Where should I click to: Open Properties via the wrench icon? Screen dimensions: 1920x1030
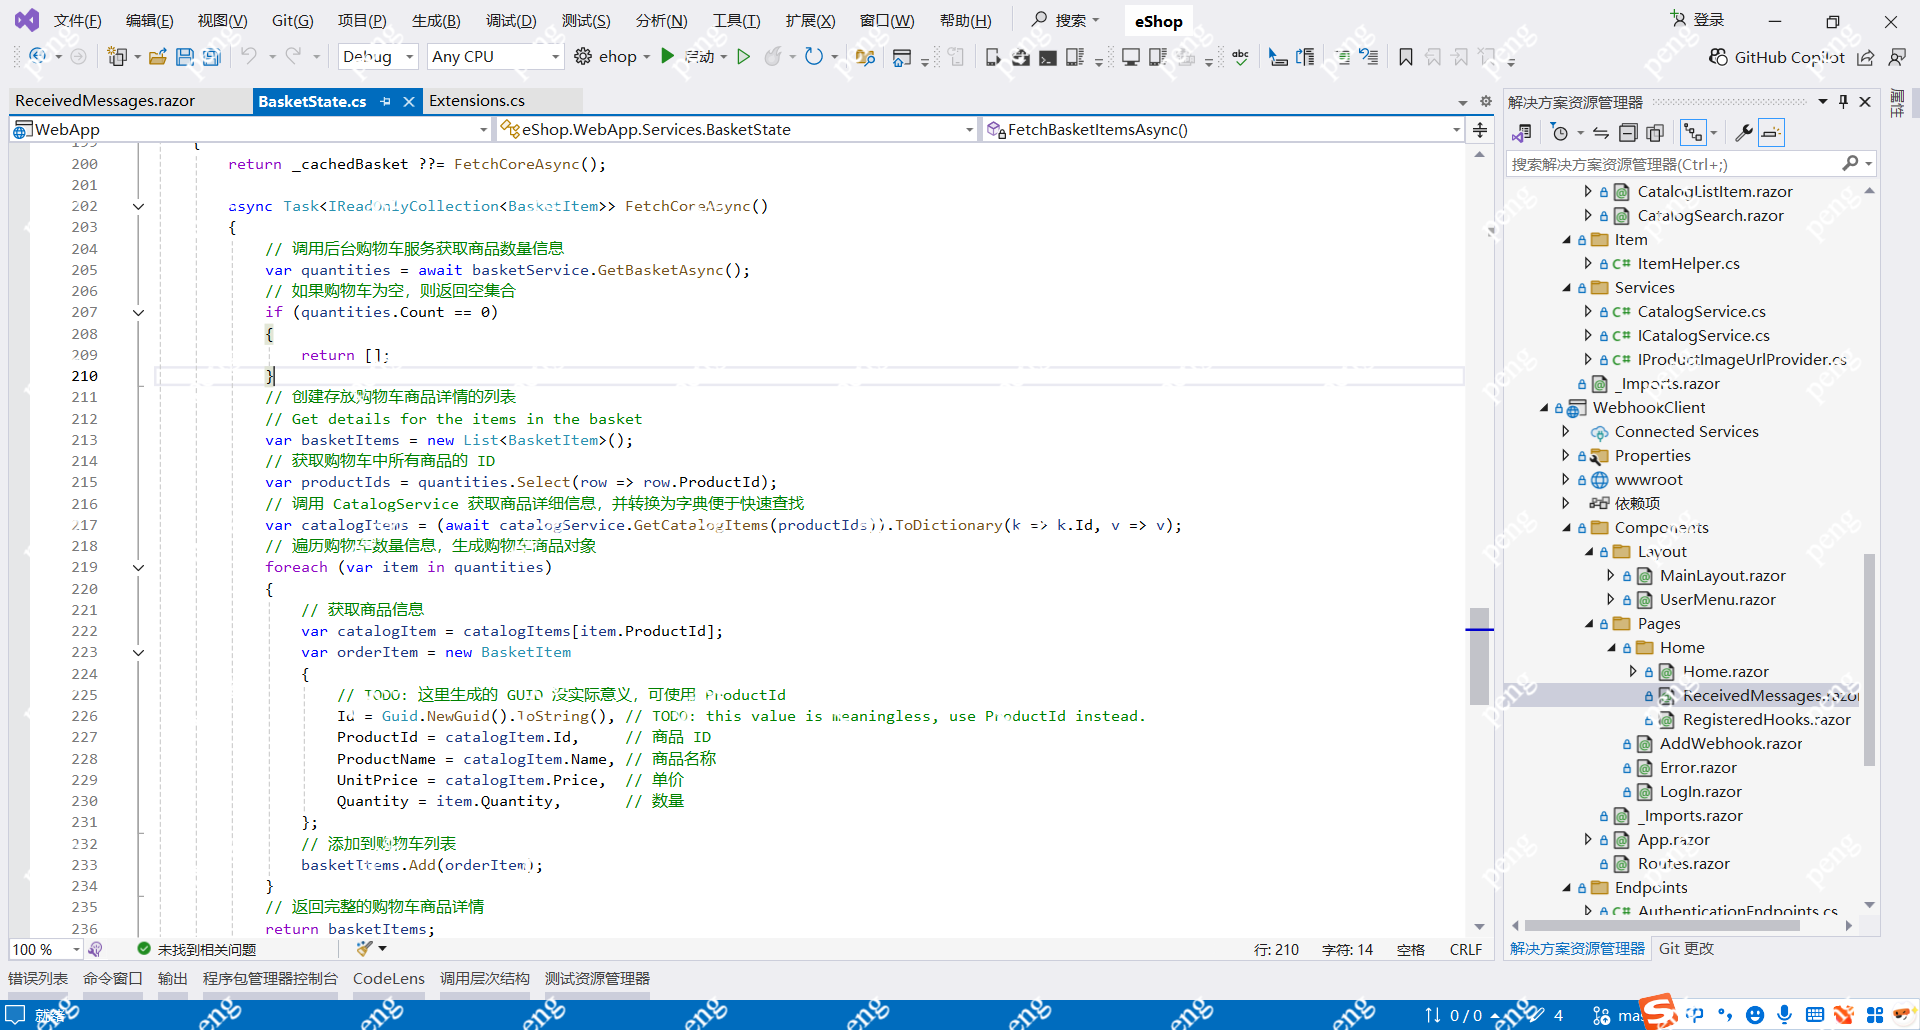1743,133
